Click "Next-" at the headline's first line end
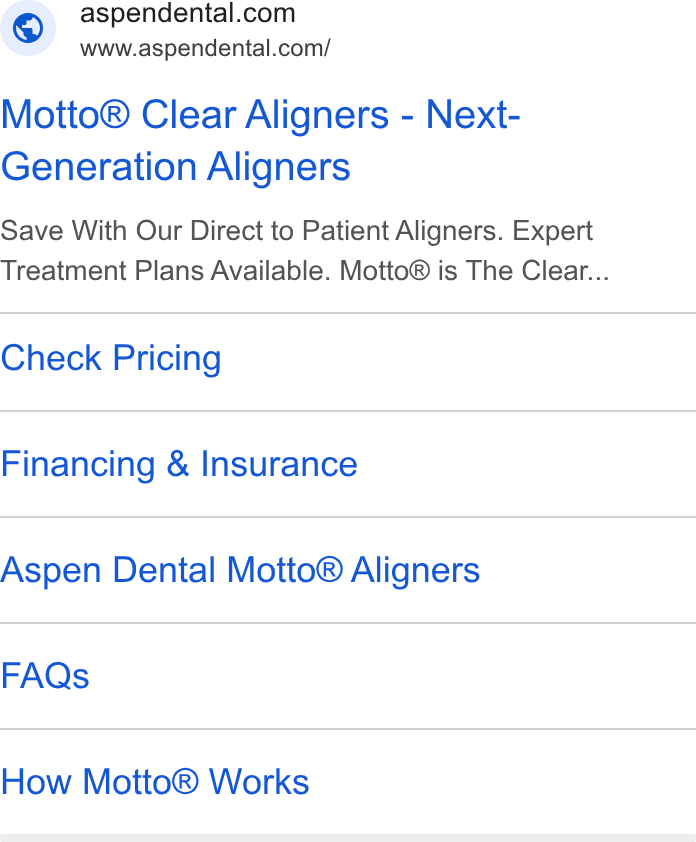The width and height of the screenshot is (696, 842). [473, 114]
